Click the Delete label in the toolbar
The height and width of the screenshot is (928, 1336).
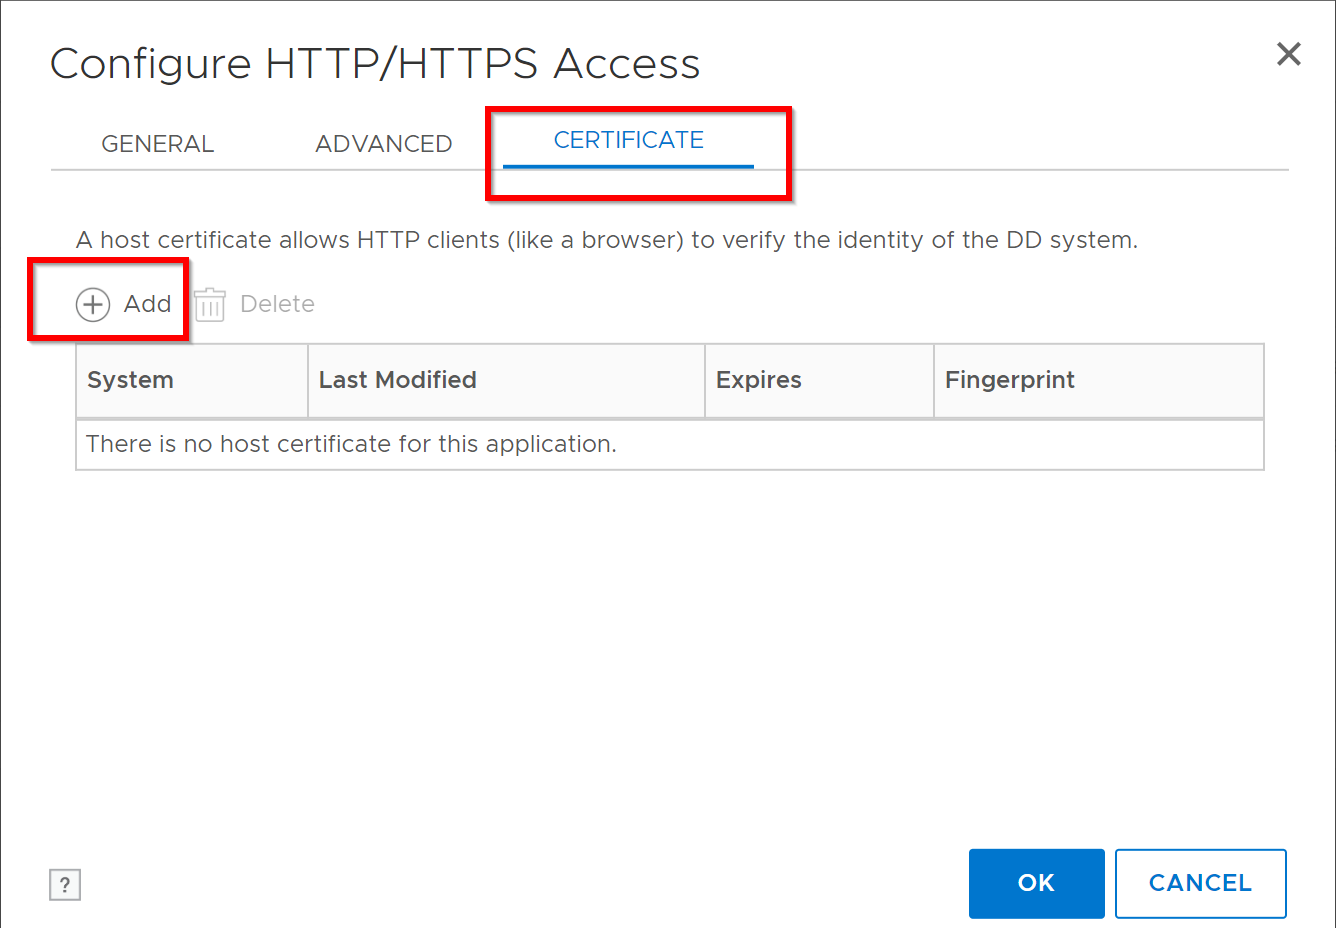[277, 304]
